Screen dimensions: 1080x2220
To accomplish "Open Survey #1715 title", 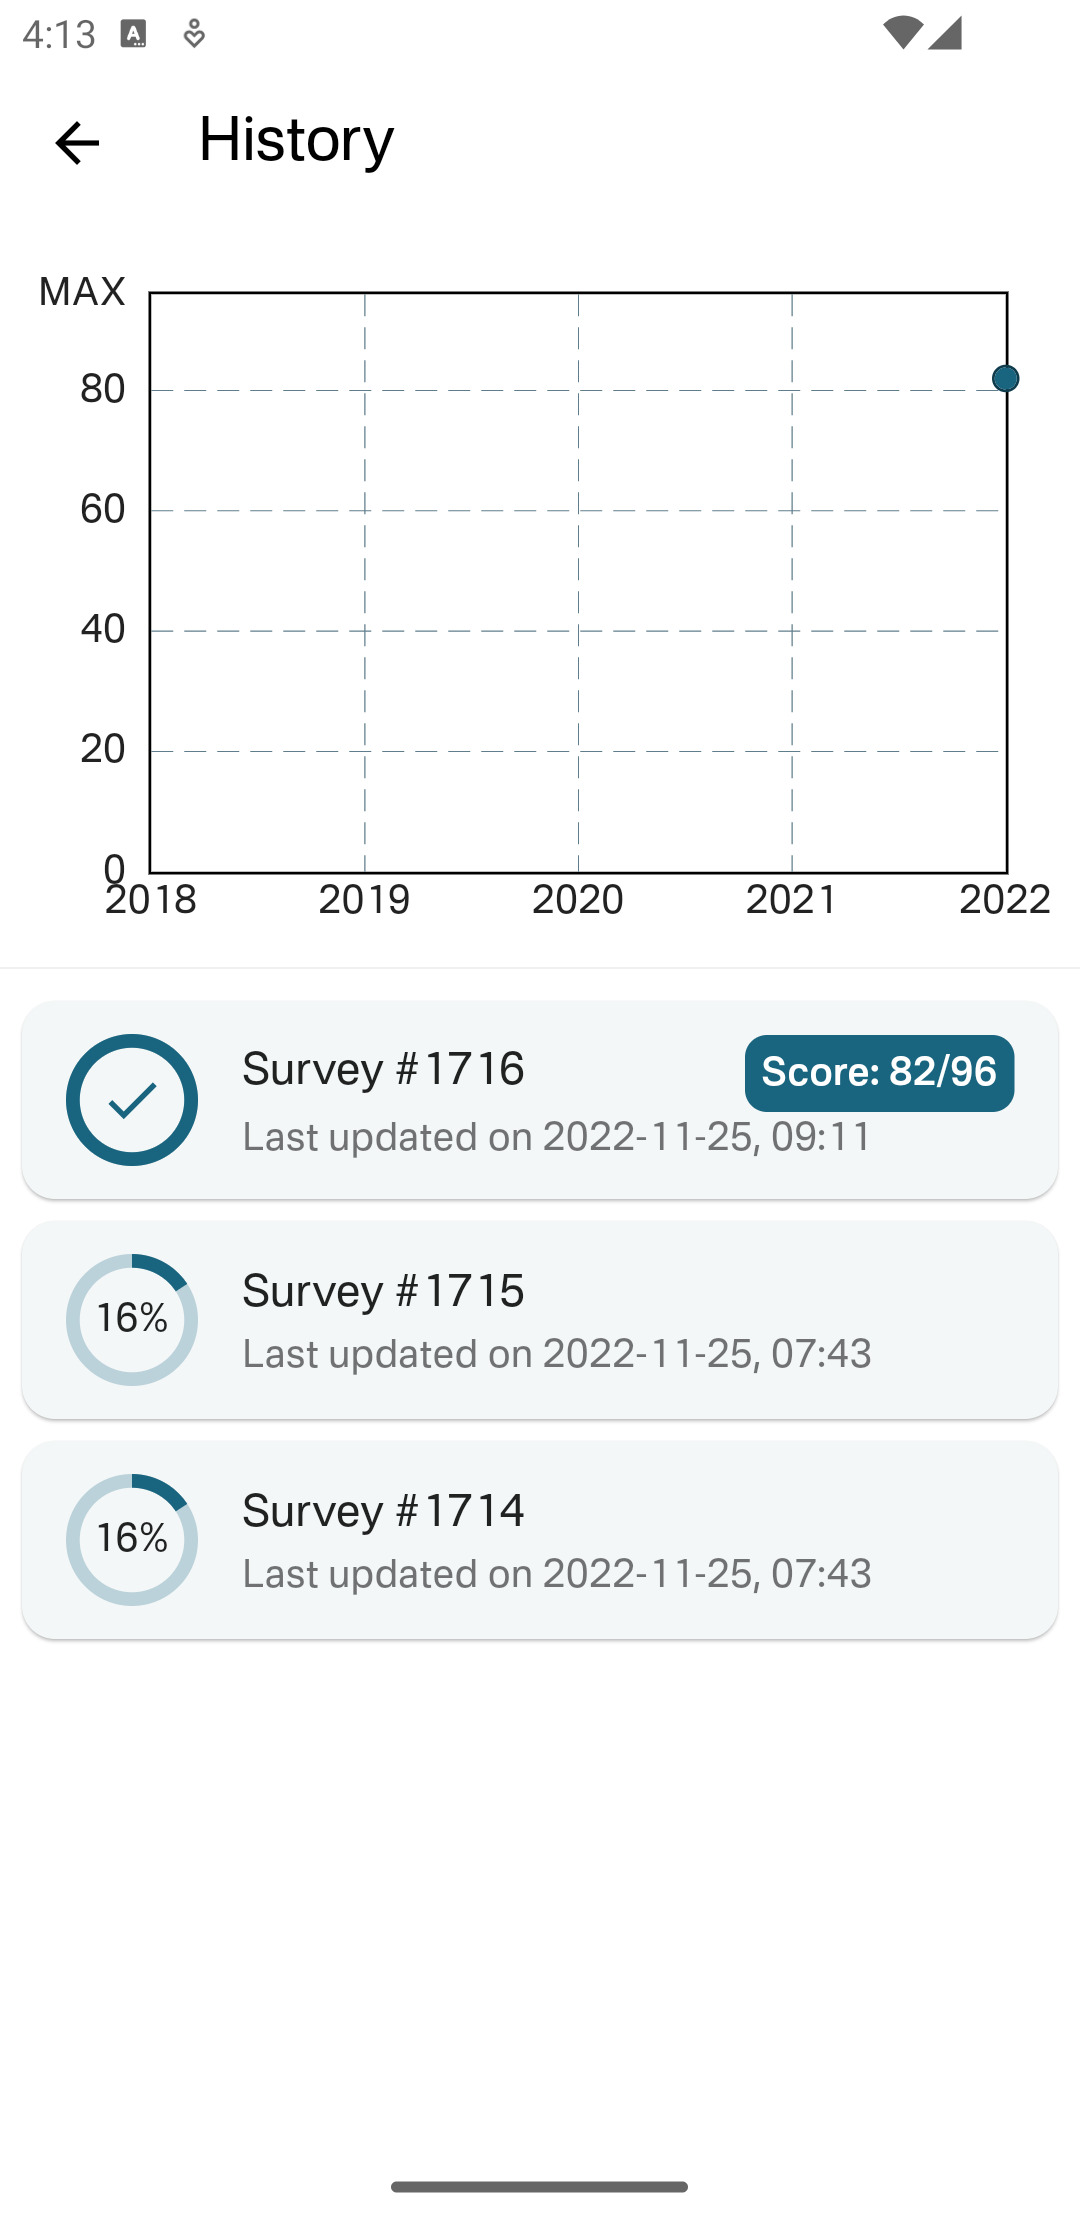I will tap(383, 1290).
